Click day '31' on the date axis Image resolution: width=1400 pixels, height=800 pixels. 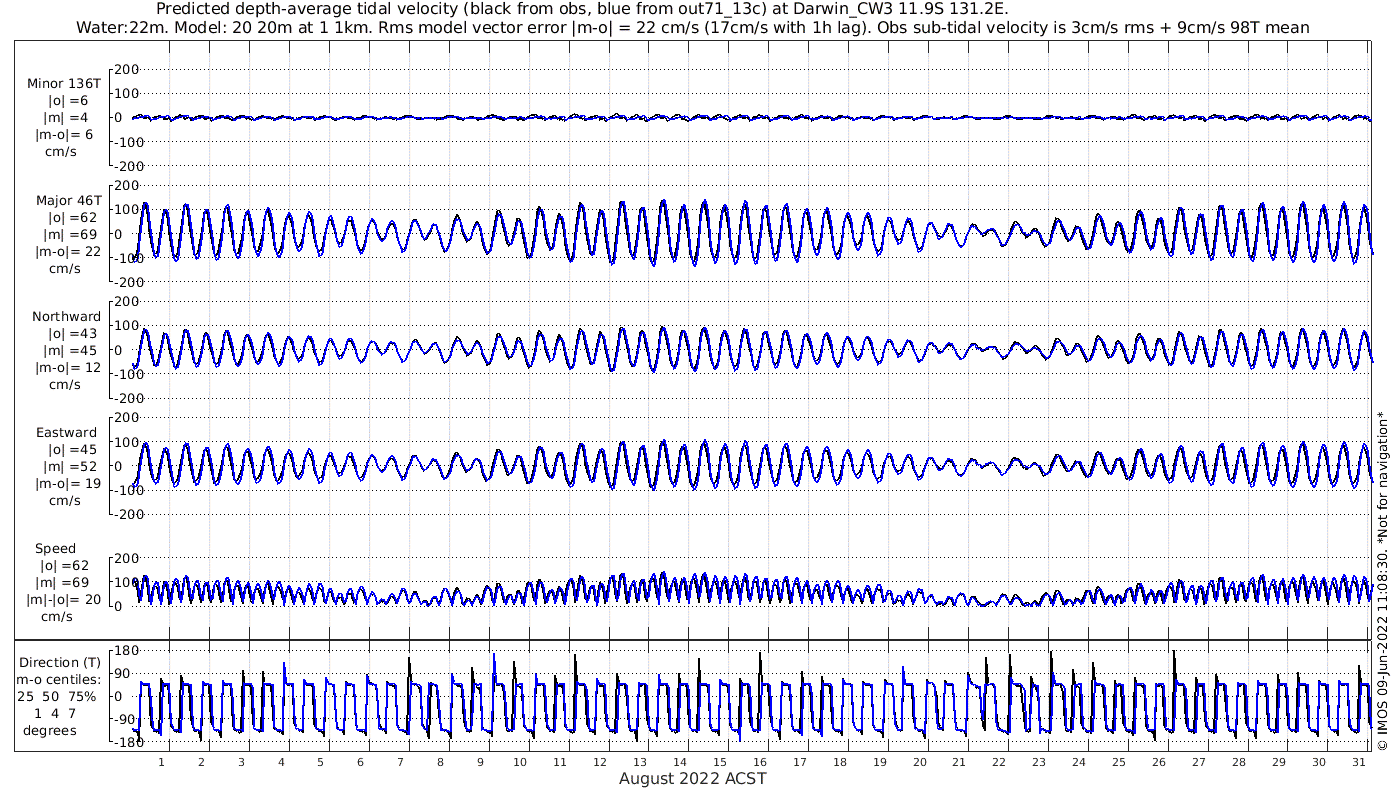coord(1358,762)
